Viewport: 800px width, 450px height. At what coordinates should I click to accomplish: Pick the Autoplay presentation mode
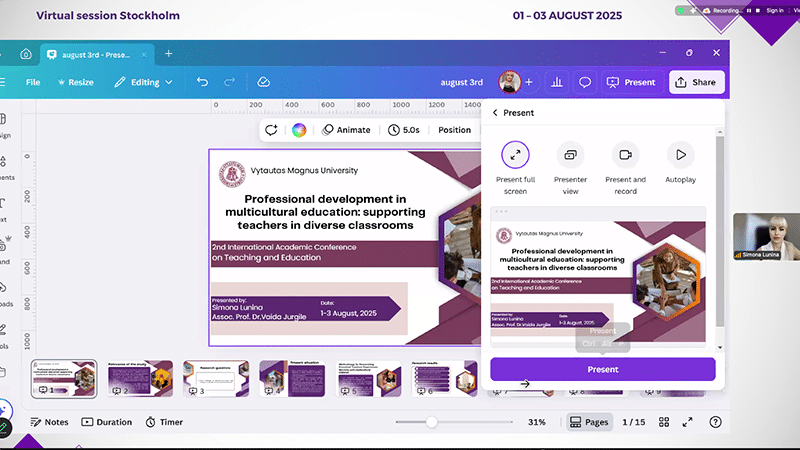tap(680, 155)
